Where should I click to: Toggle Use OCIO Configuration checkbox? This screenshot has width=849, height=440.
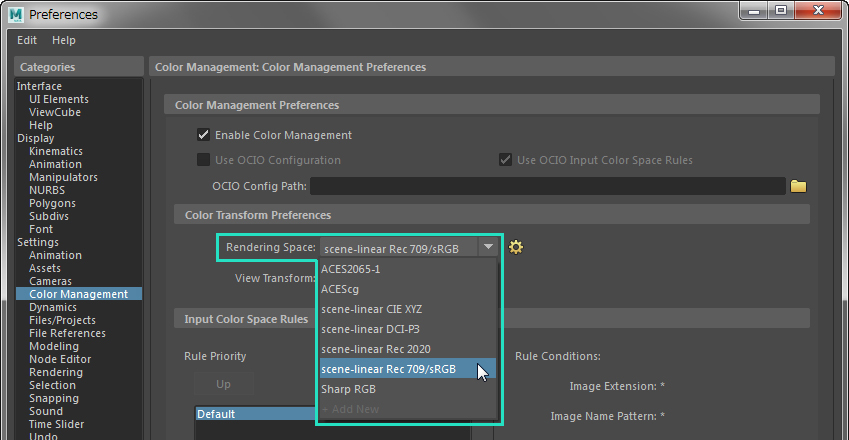(x=204, y=160)
